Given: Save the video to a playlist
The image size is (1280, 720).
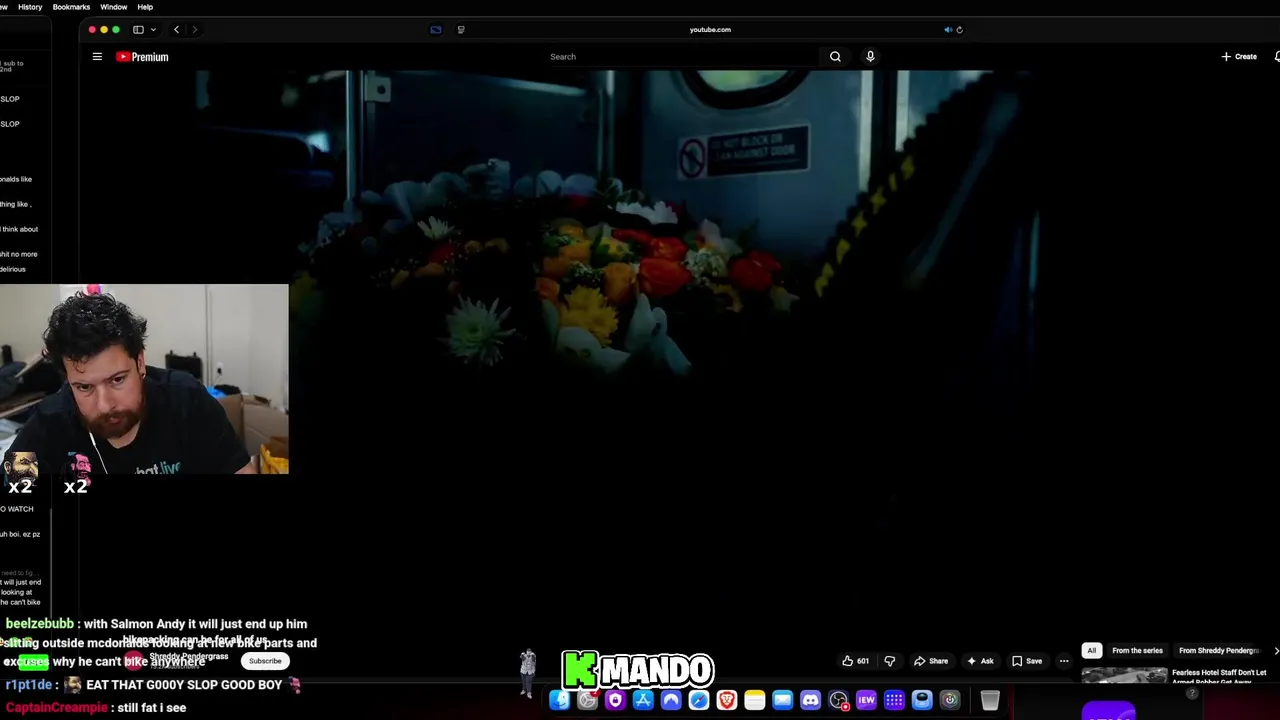Looking at the screenshot, I should click(x=1027, y=661).
